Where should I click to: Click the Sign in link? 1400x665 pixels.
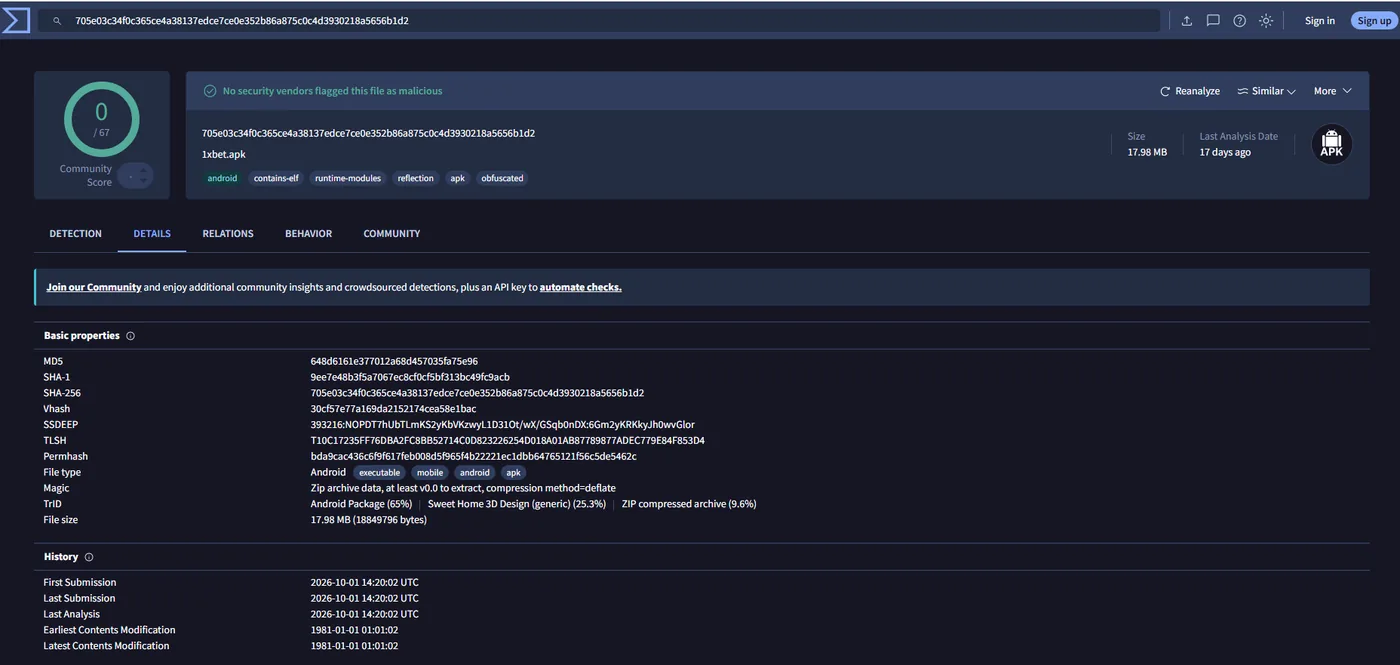tap(1320, 21)
